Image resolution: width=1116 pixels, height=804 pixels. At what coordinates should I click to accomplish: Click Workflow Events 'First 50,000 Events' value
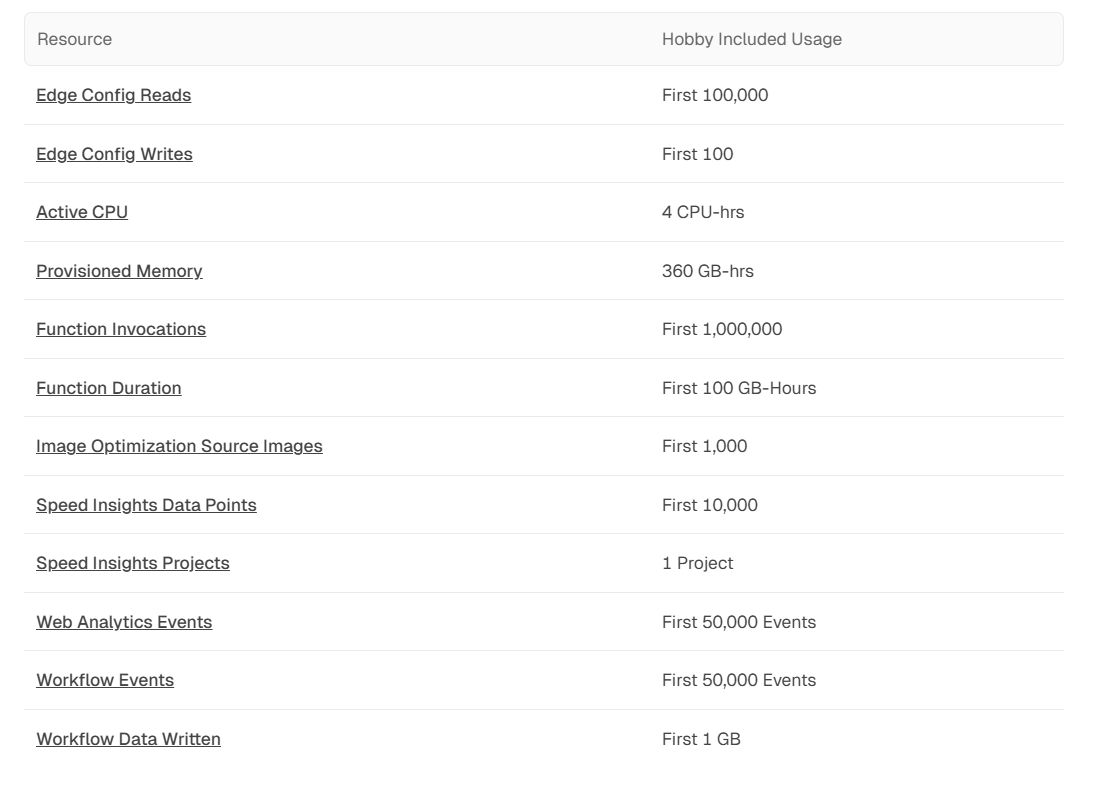pyautogui.click(x=739, y=680)
